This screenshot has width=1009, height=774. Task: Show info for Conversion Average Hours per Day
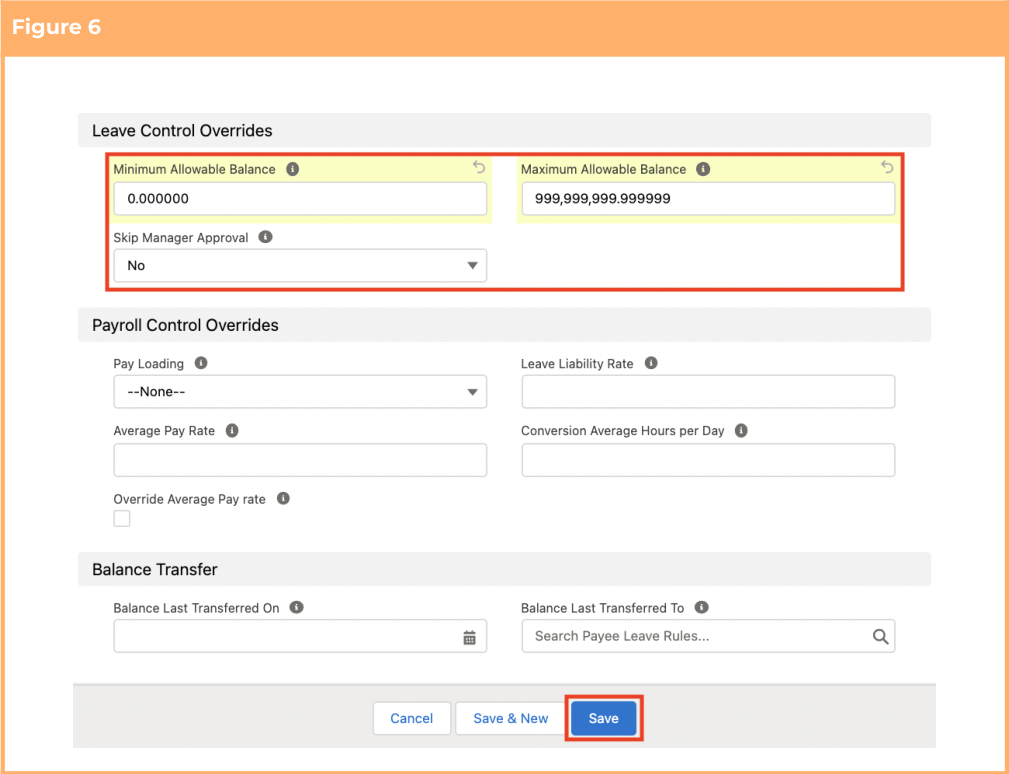pos(741,430)
